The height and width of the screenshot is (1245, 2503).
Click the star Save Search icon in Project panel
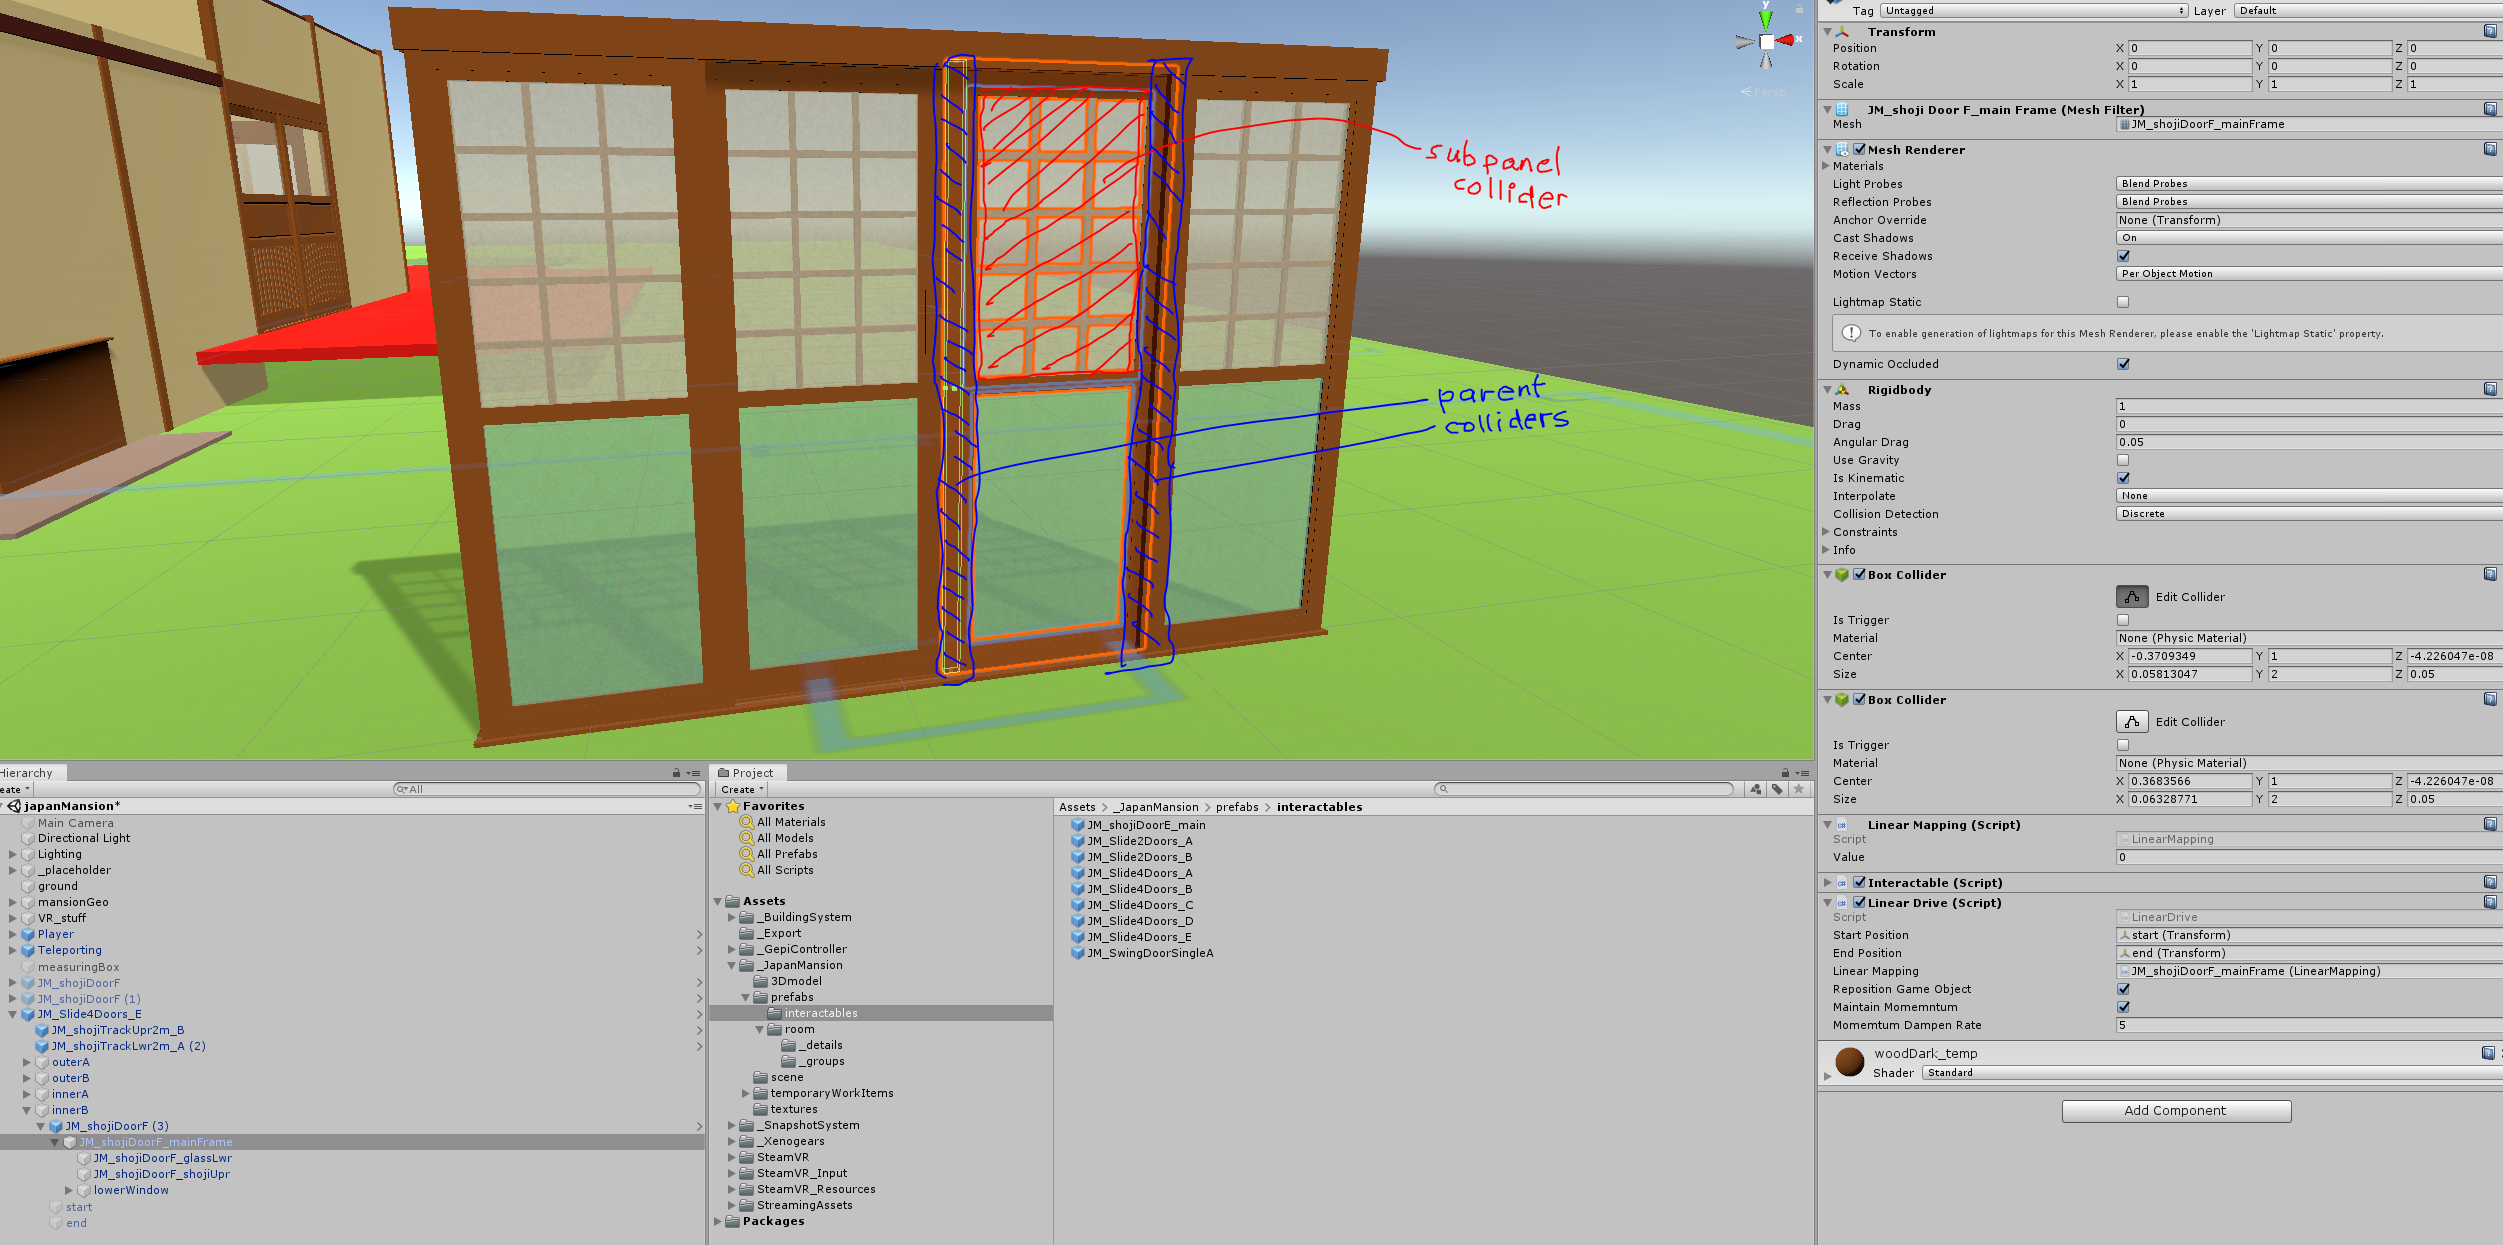(1798, 789)
